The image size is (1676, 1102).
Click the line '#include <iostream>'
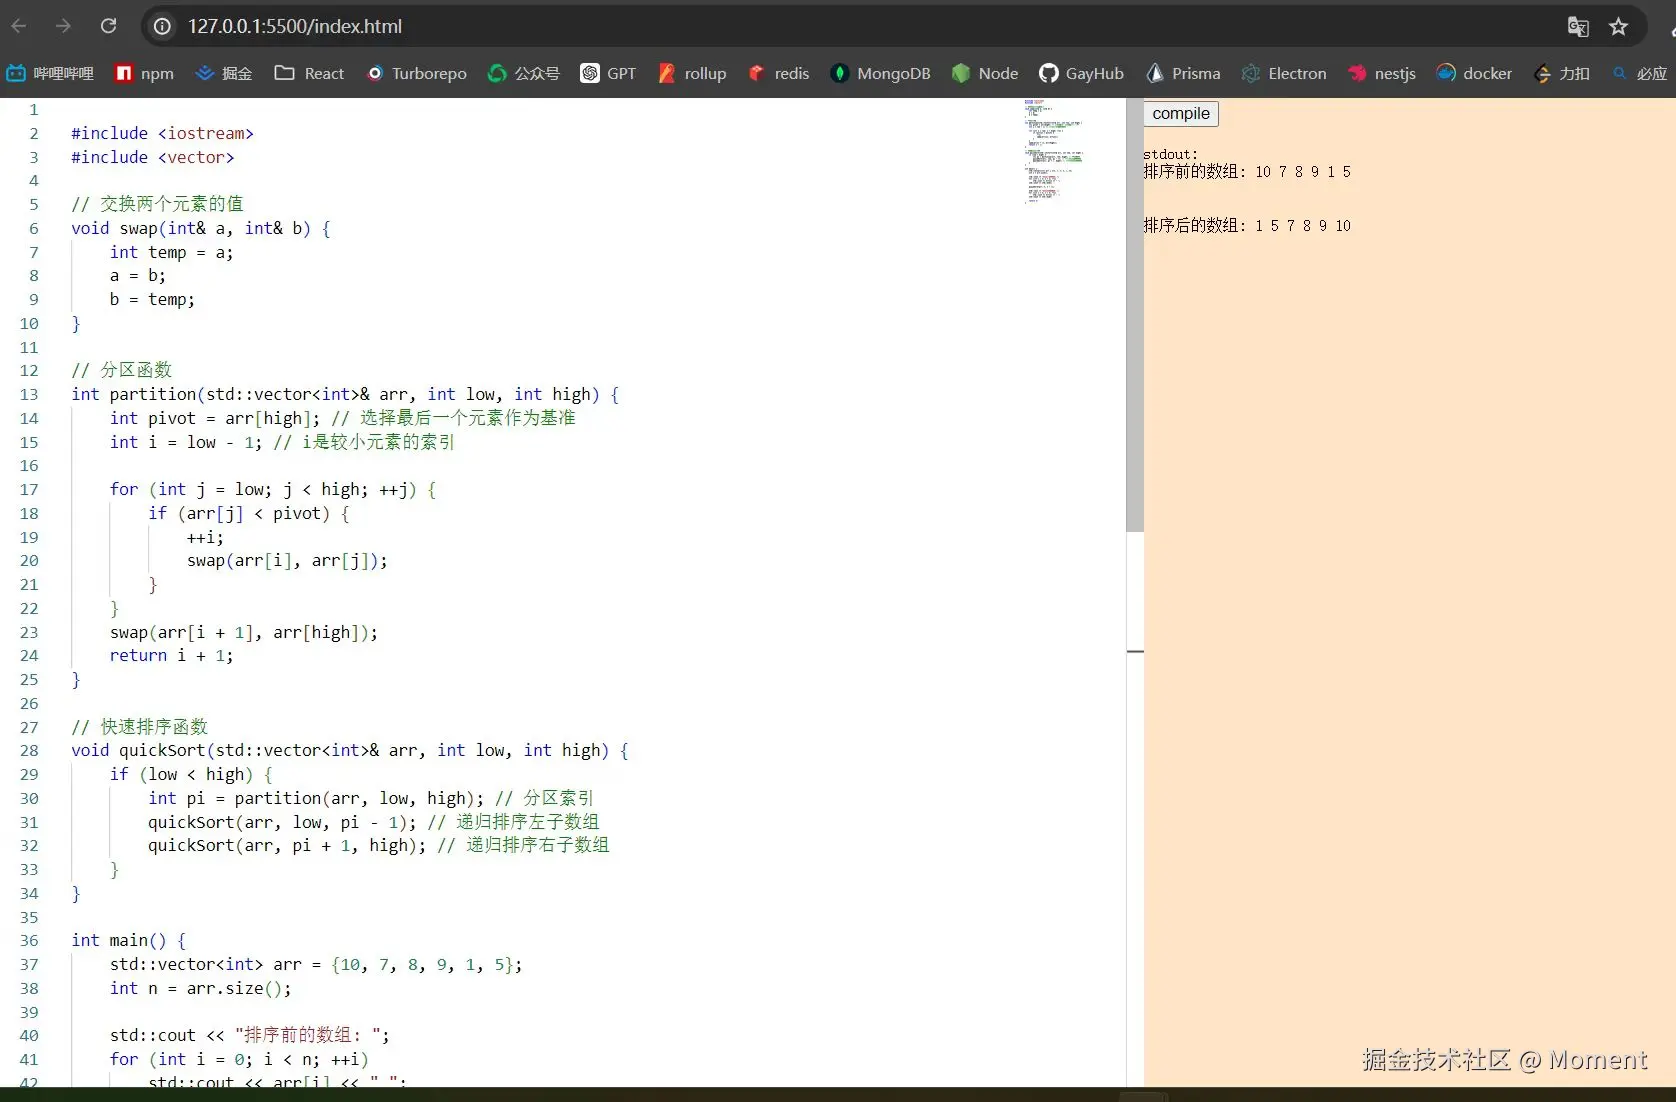point(162,133)
